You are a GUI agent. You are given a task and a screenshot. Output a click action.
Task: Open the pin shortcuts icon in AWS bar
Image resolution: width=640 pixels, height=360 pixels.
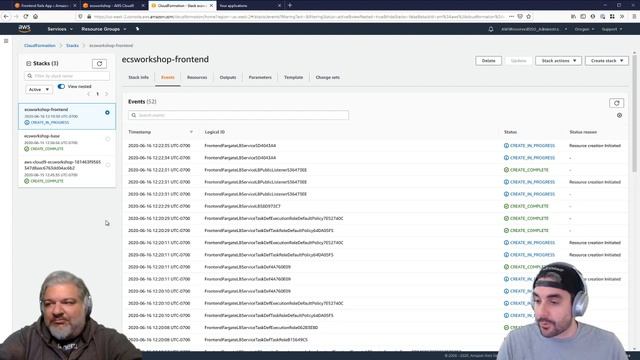coord(138,29)
